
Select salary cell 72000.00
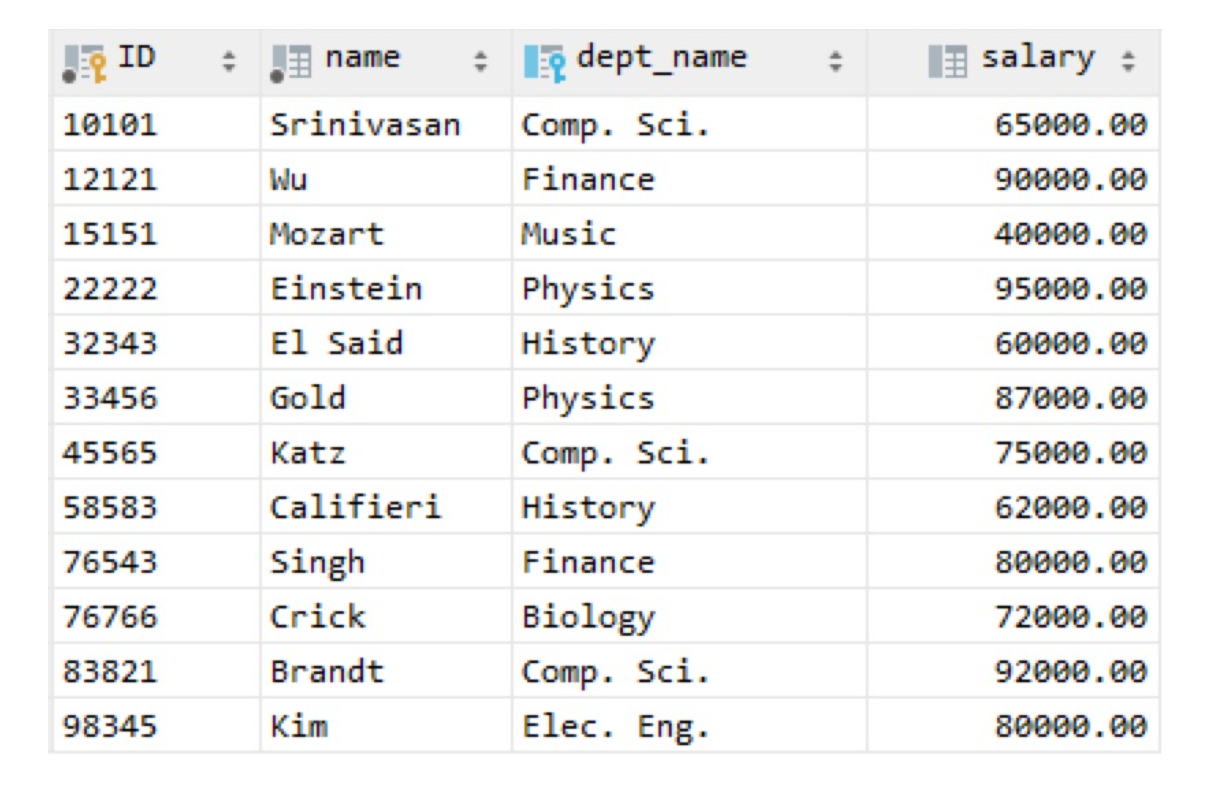pyautogui.click(x=1014, y=616)
